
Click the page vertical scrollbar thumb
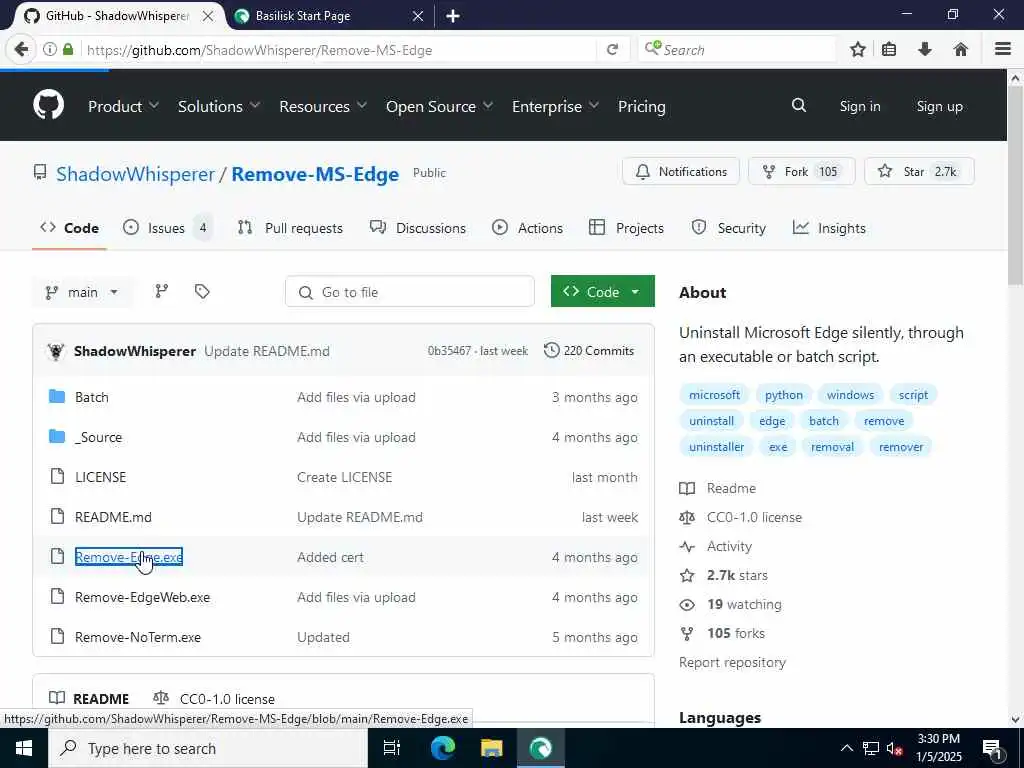1015,186
